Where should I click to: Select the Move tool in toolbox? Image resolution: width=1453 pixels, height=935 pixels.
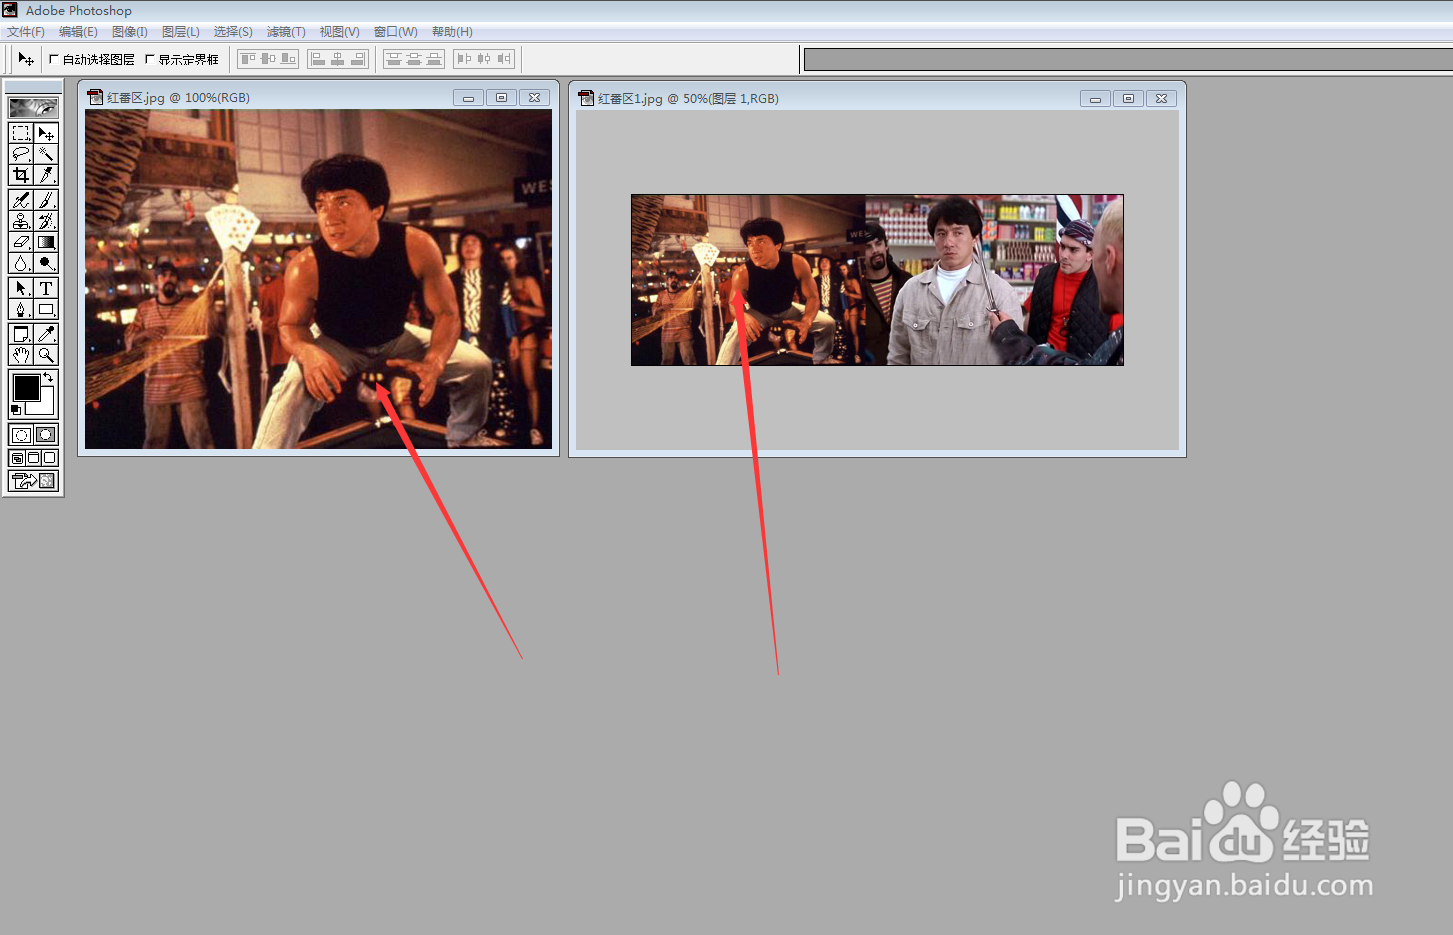tap(46, 133)
